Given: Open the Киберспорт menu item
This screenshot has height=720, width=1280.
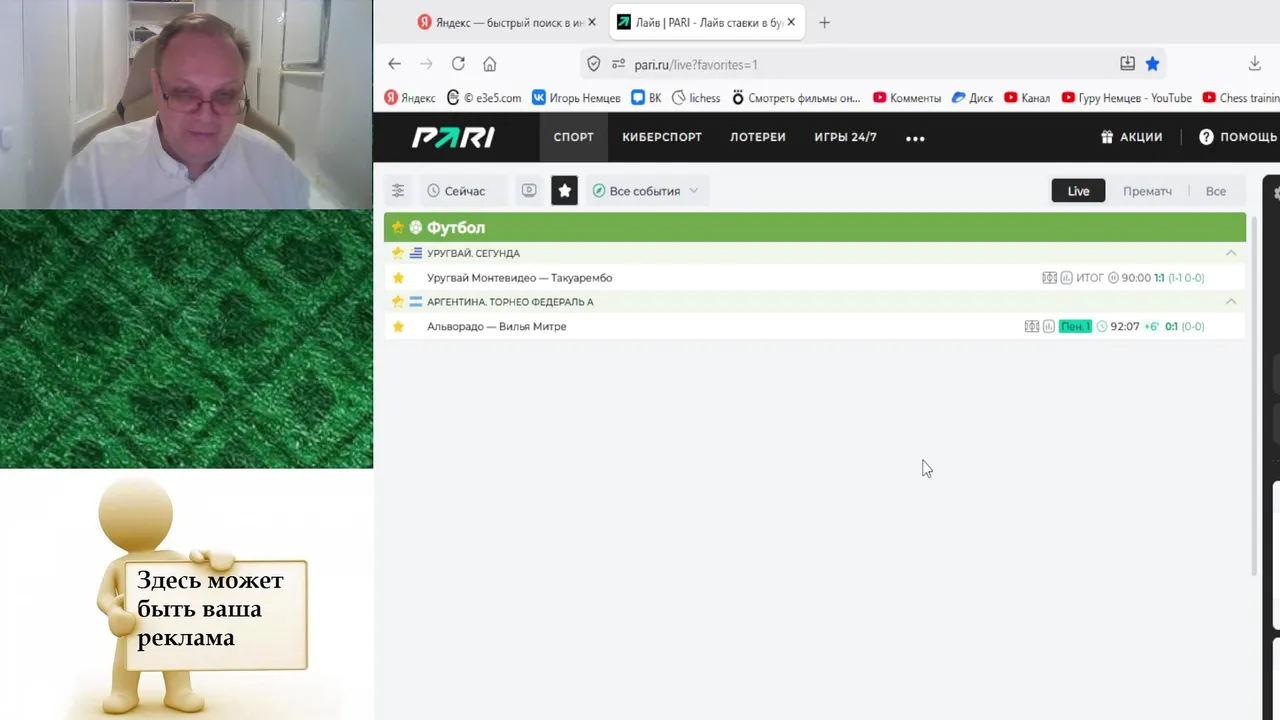Looking at the screenshot, I should tap(662, 137).
